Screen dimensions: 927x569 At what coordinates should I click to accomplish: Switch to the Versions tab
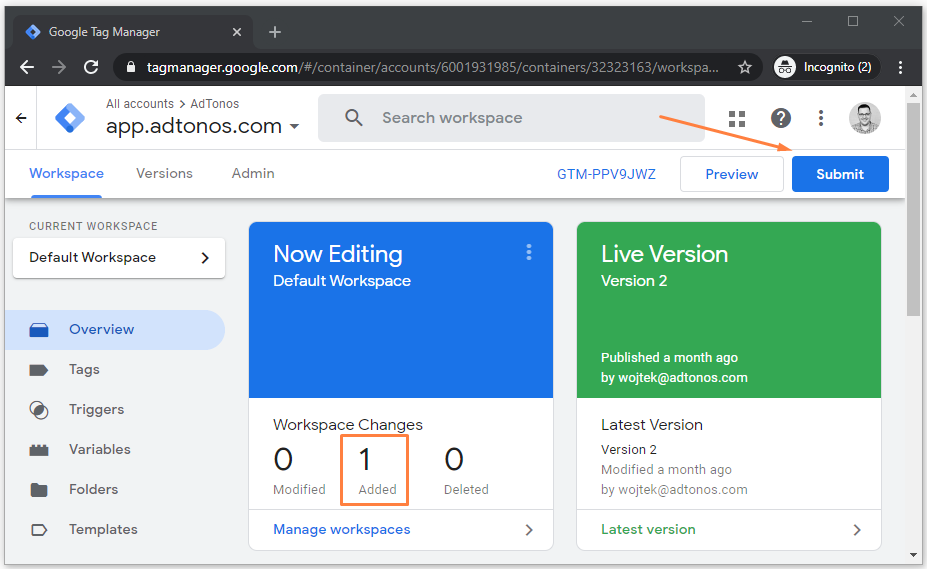pos(164,173)
